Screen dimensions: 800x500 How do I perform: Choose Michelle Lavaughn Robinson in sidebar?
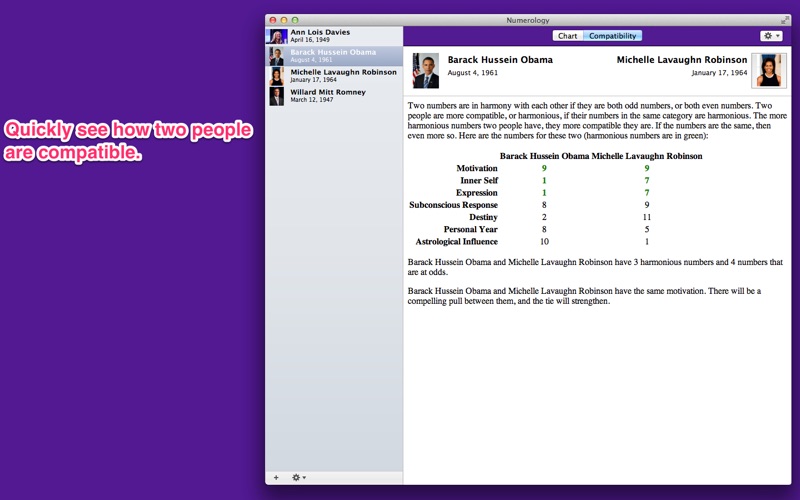(x=334, y=76)
